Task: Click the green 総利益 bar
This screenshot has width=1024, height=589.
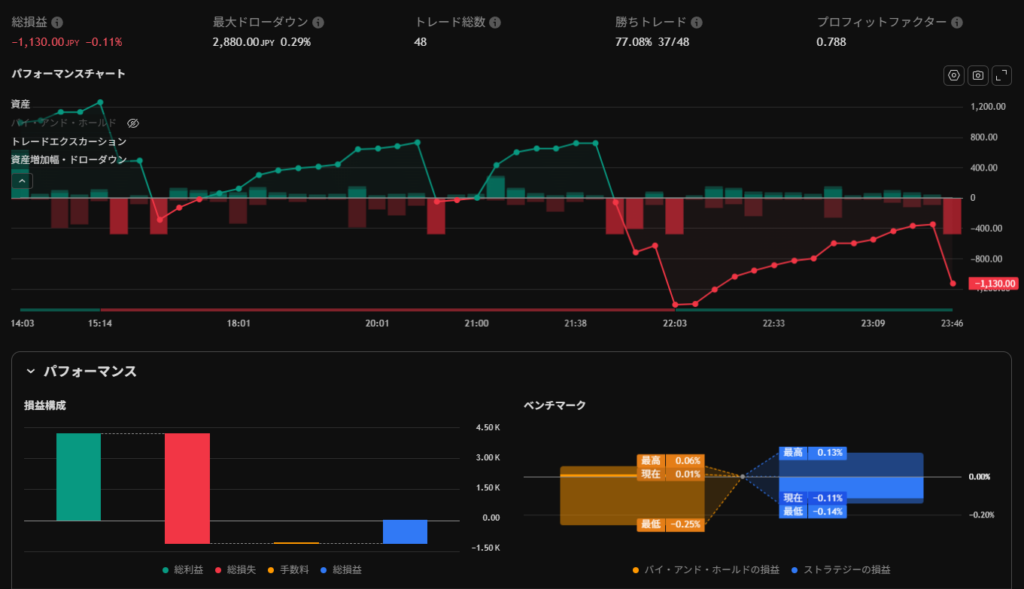Action: click(x=79, y=477)
